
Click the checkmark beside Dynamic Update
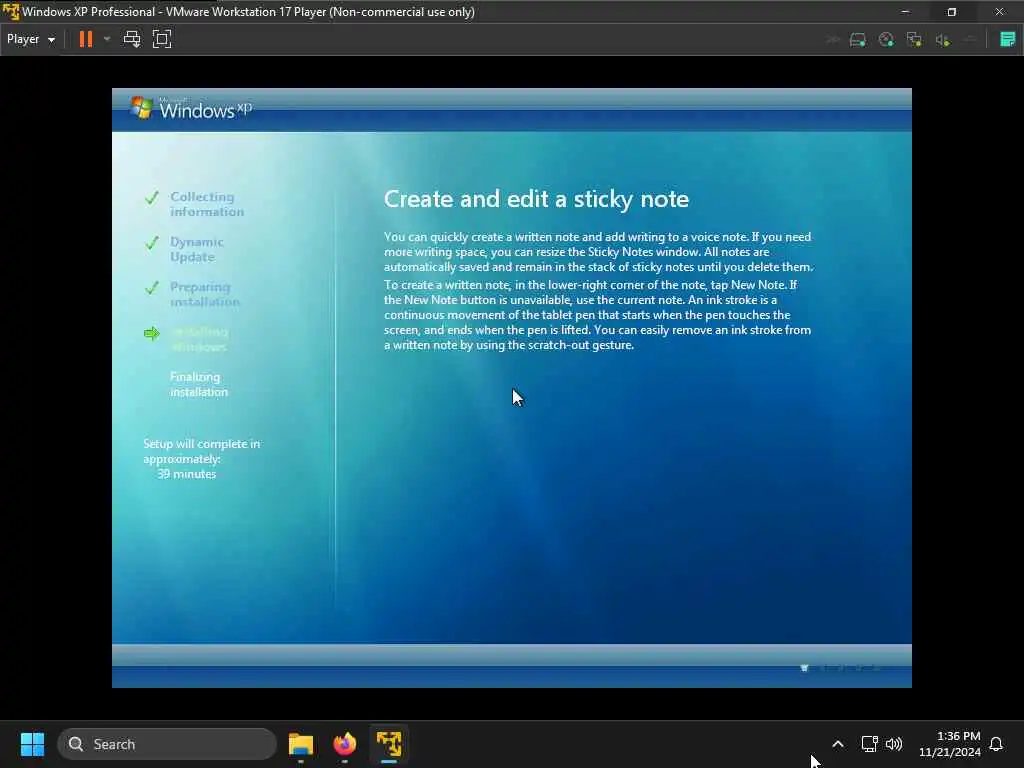tap(152, 243)
